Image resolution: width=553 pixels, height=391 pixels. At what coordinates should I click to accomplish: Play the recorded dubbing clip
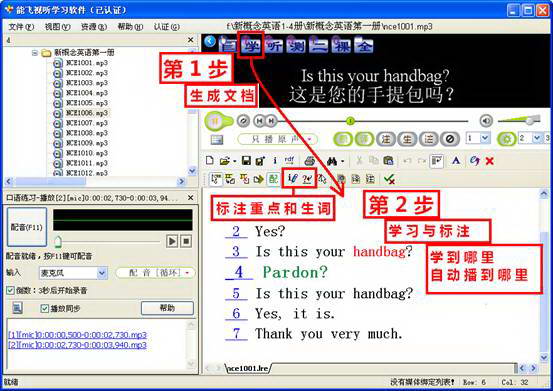tap(172, 241)
